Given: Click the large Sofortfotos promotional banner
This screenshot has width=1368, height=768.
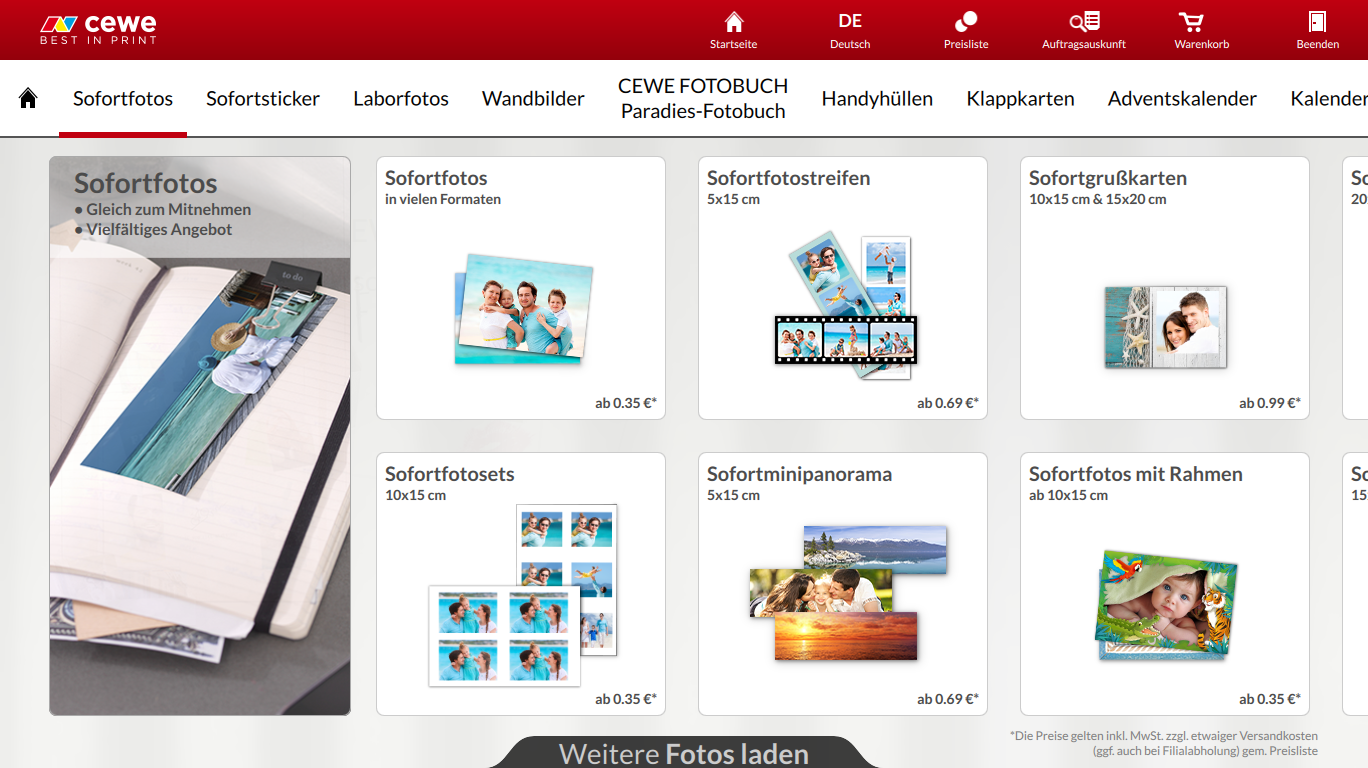Looking at the screenshot, I should pos(200,436).
